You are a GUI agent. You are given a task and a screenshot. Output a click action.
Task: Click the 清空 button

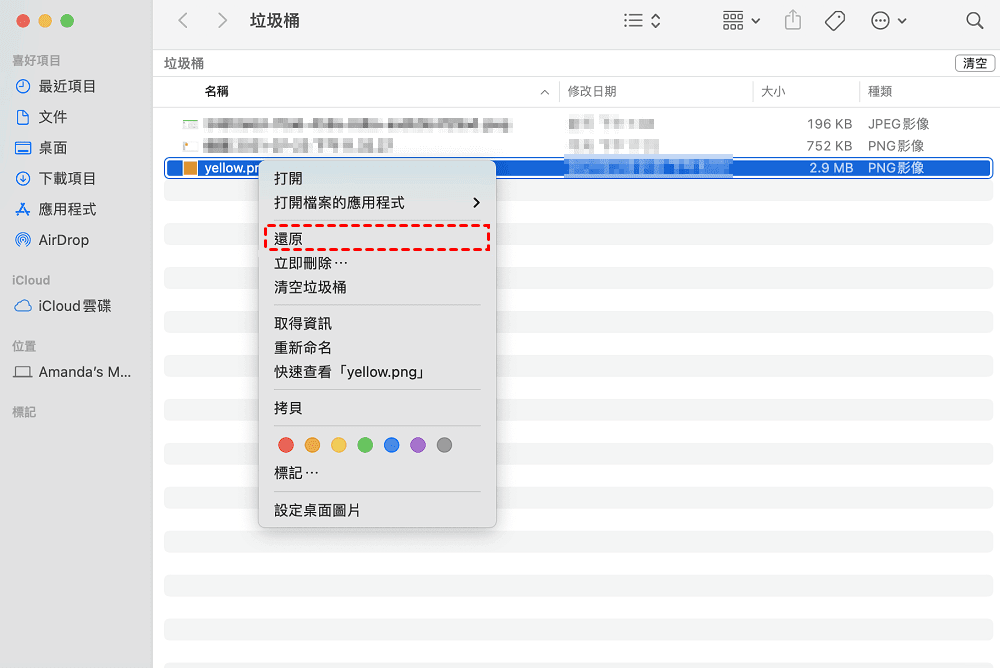974,63
